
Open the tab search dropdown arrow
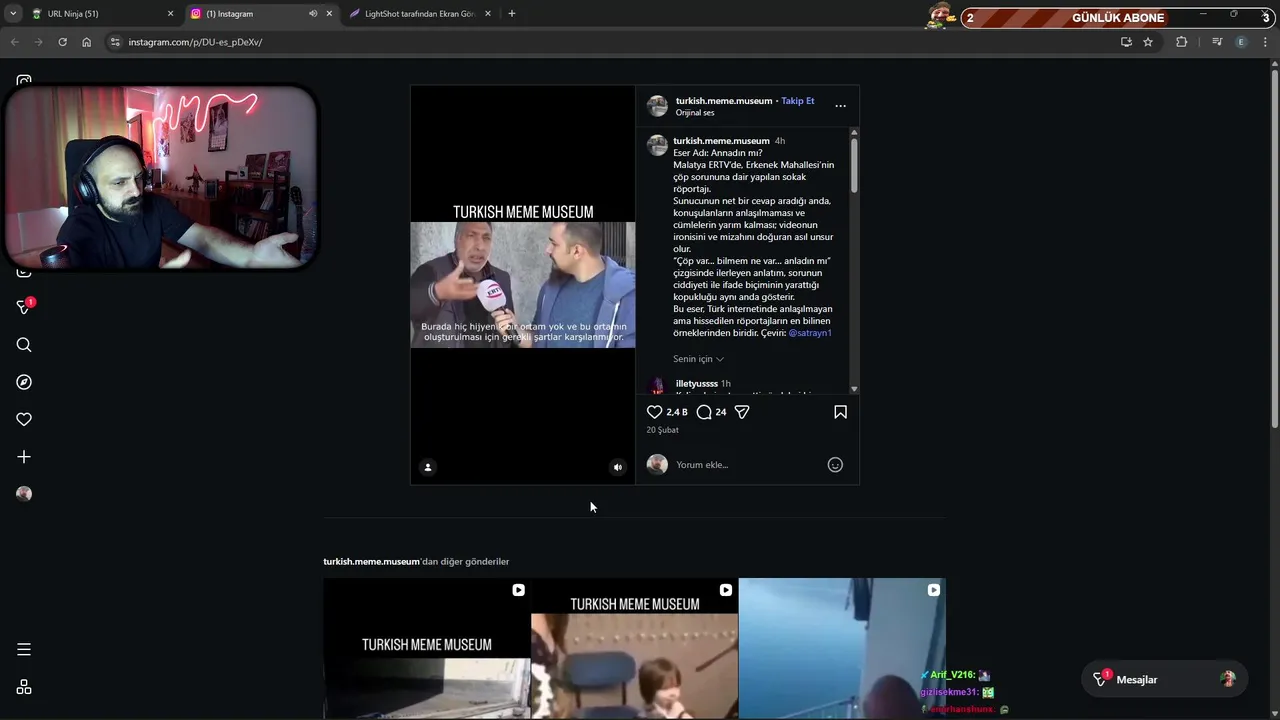pos(12,14)
